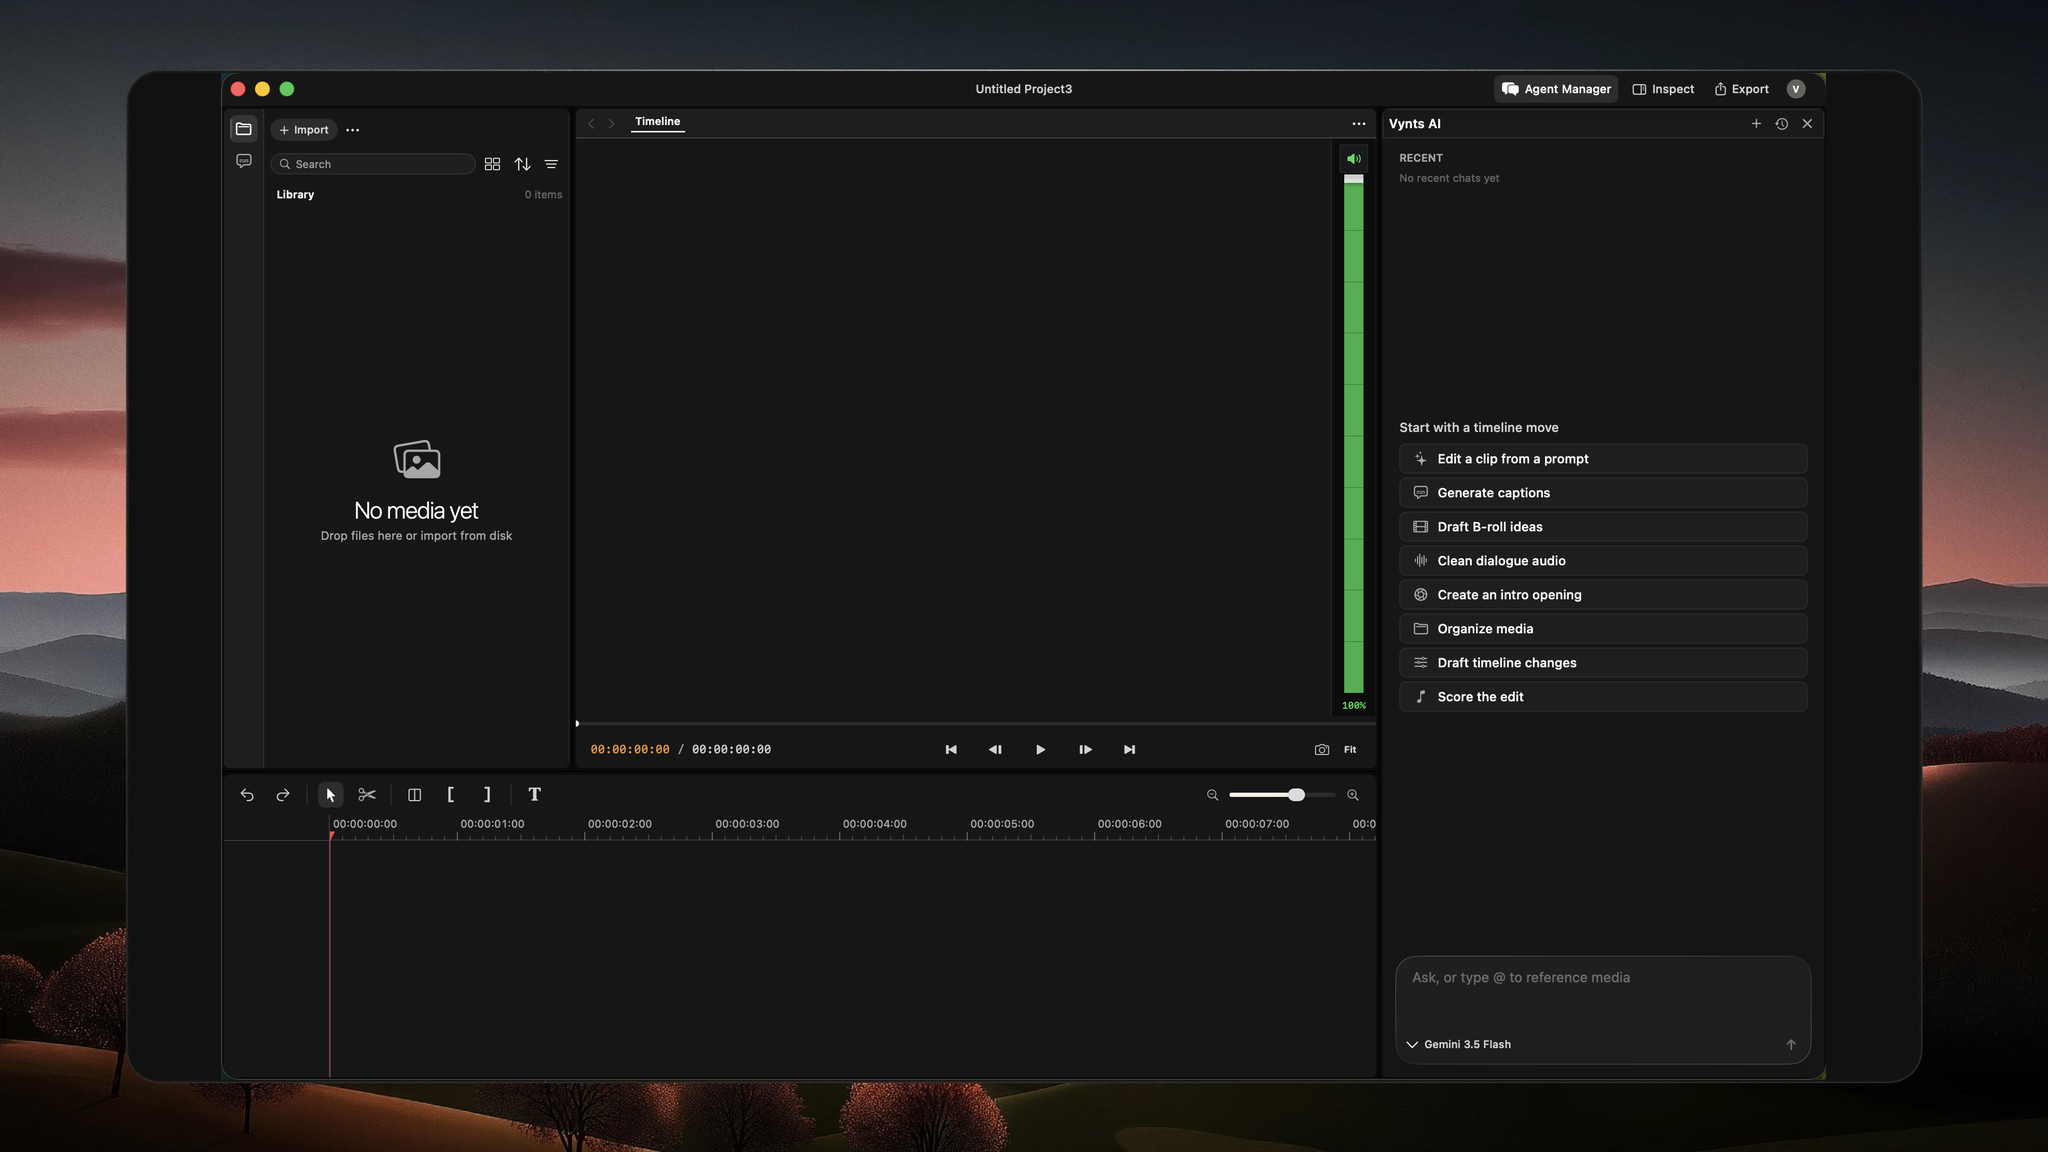Choose Create an intro opening suggestion
Image resolution: width=2048 pixels, height=1152 pixels.
click(x=1603, y=595)
